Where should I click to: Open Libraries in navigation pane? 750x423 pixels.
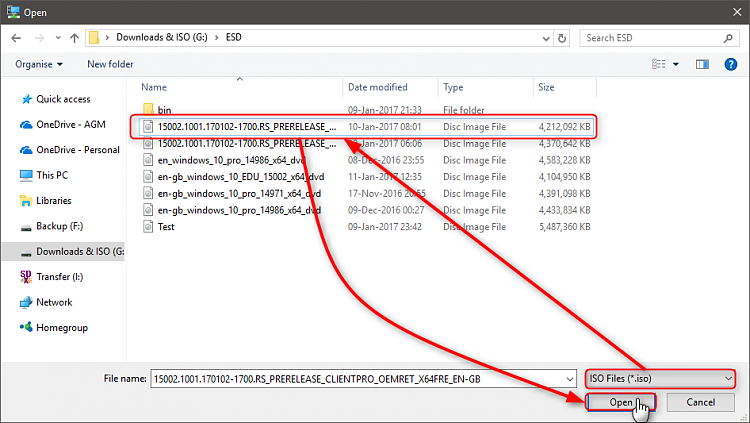point(54,200)
